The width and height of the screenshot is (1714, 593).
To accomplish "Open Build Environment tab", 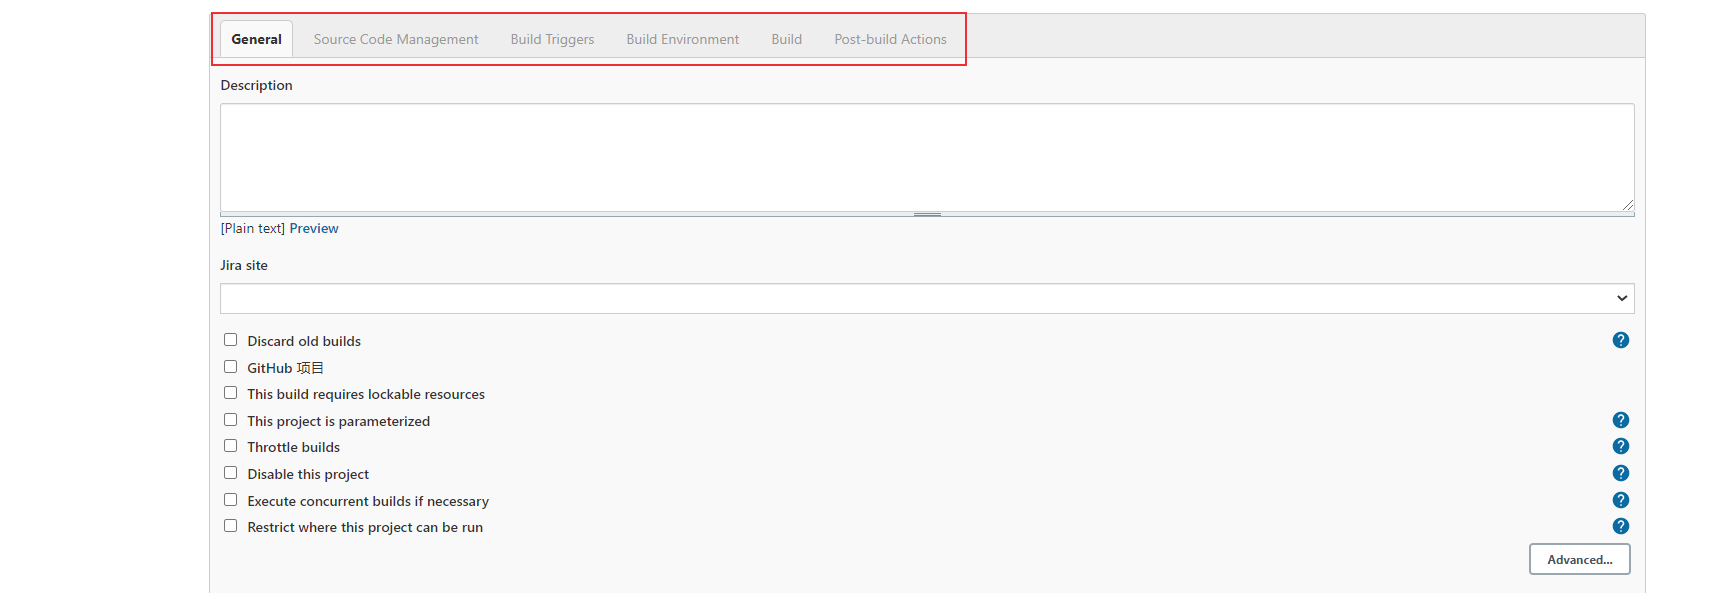I will click(x=683, y=39).
